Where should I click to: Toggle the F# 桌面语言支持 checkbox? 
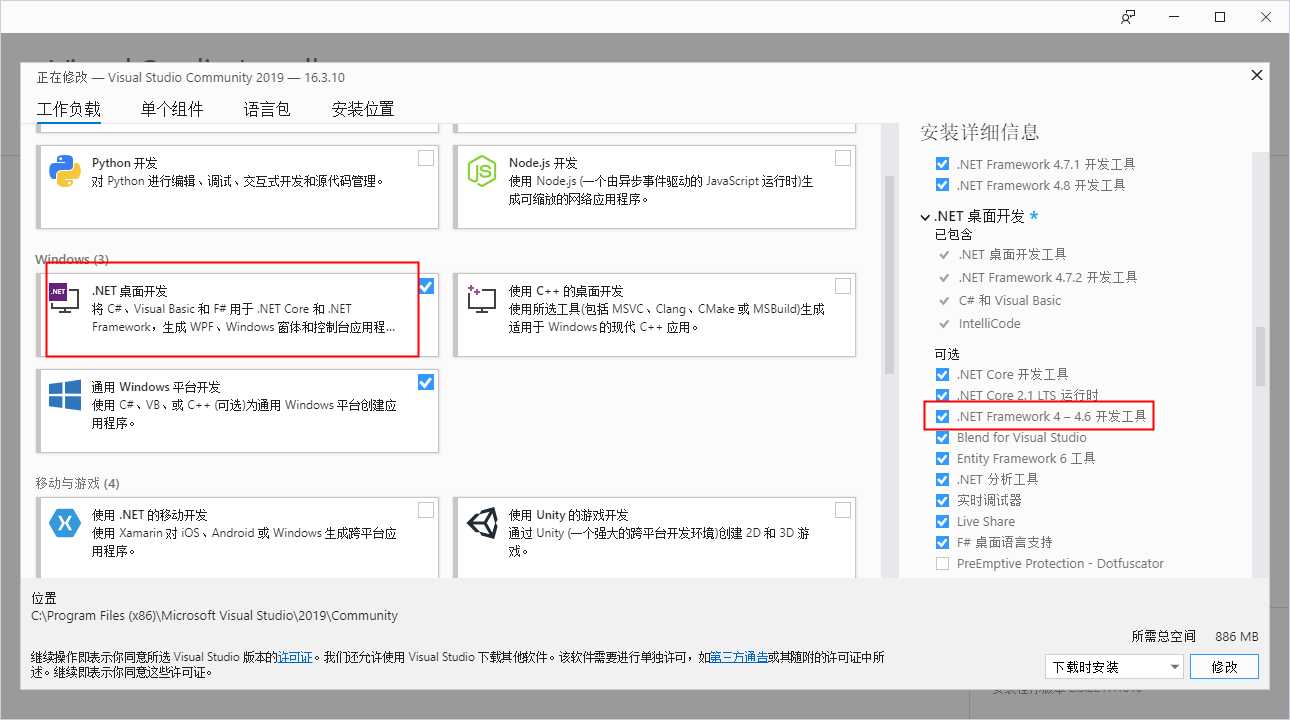(942, 542)
